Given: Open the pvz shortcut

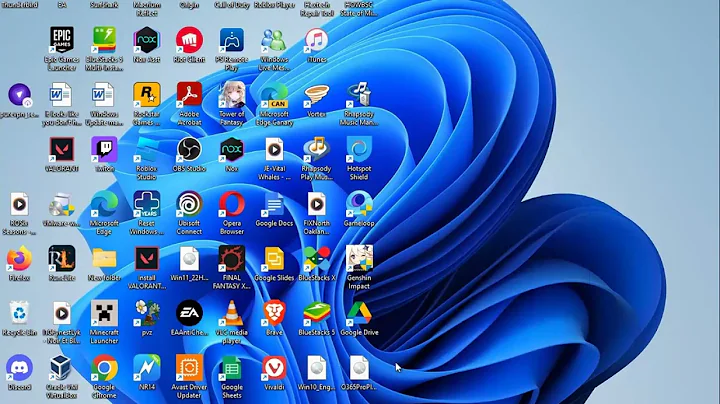Looking at the screenshot, I should (146, 313).
